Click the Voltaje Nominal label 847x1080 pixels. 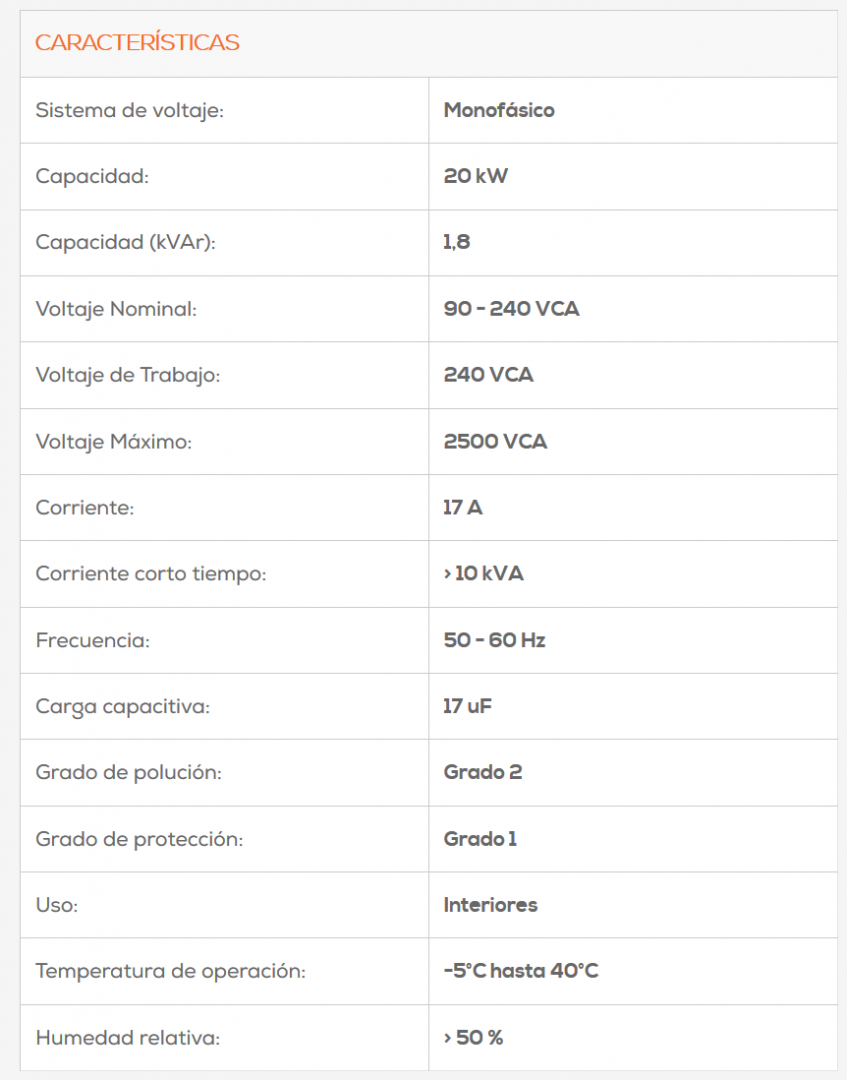(116, 309)
